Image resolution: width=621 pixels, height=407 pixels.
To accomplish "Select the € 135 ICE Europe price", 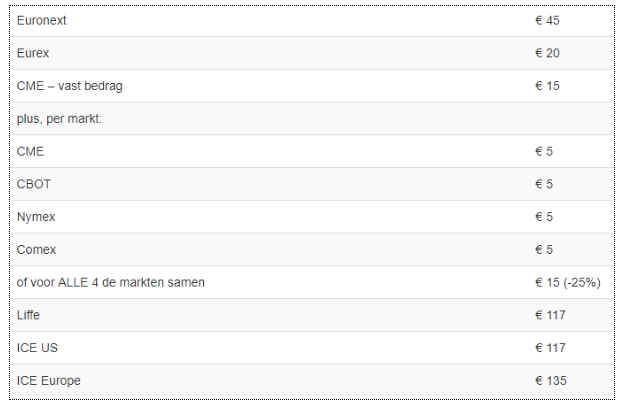I will click(x=551, y=381).
